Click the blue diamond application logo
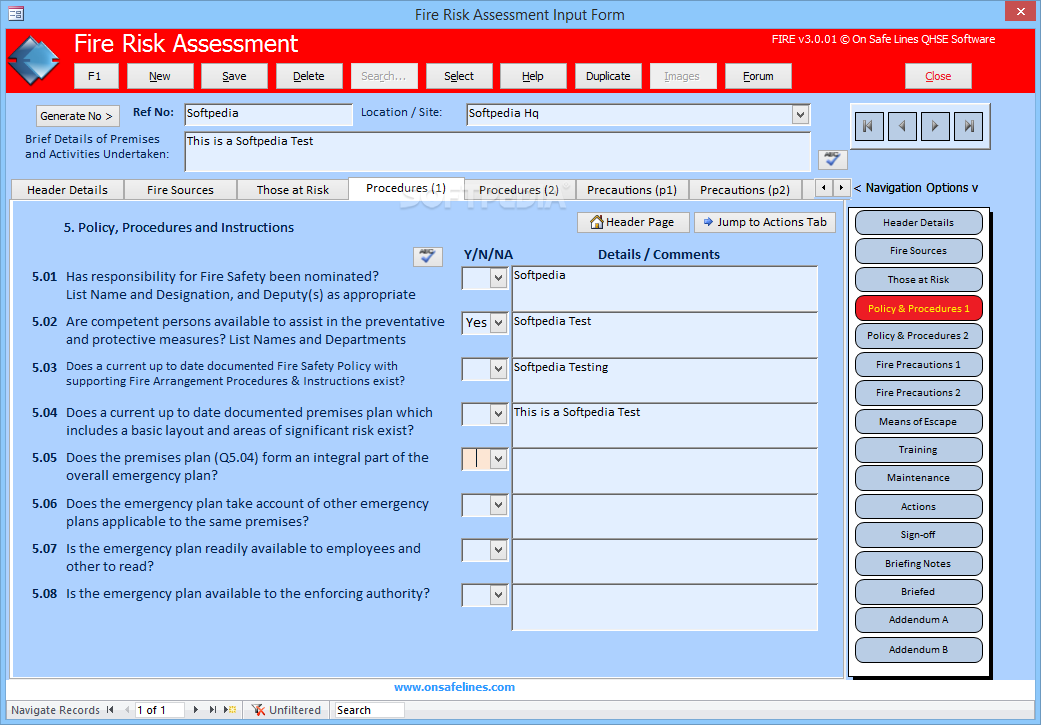Image resolution: width=1041 pixels, height=725 pixels. 34,62
